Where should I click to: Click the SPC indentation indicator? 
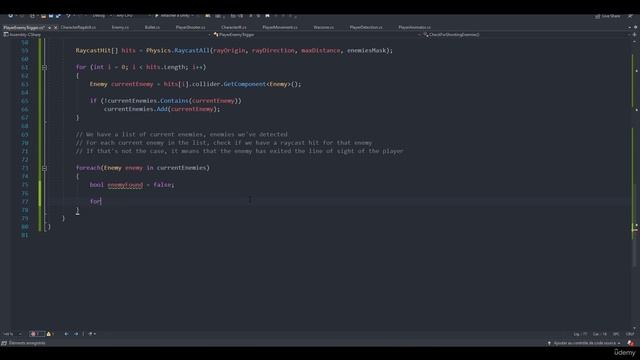pyautogui.click(x=616, y=334)
